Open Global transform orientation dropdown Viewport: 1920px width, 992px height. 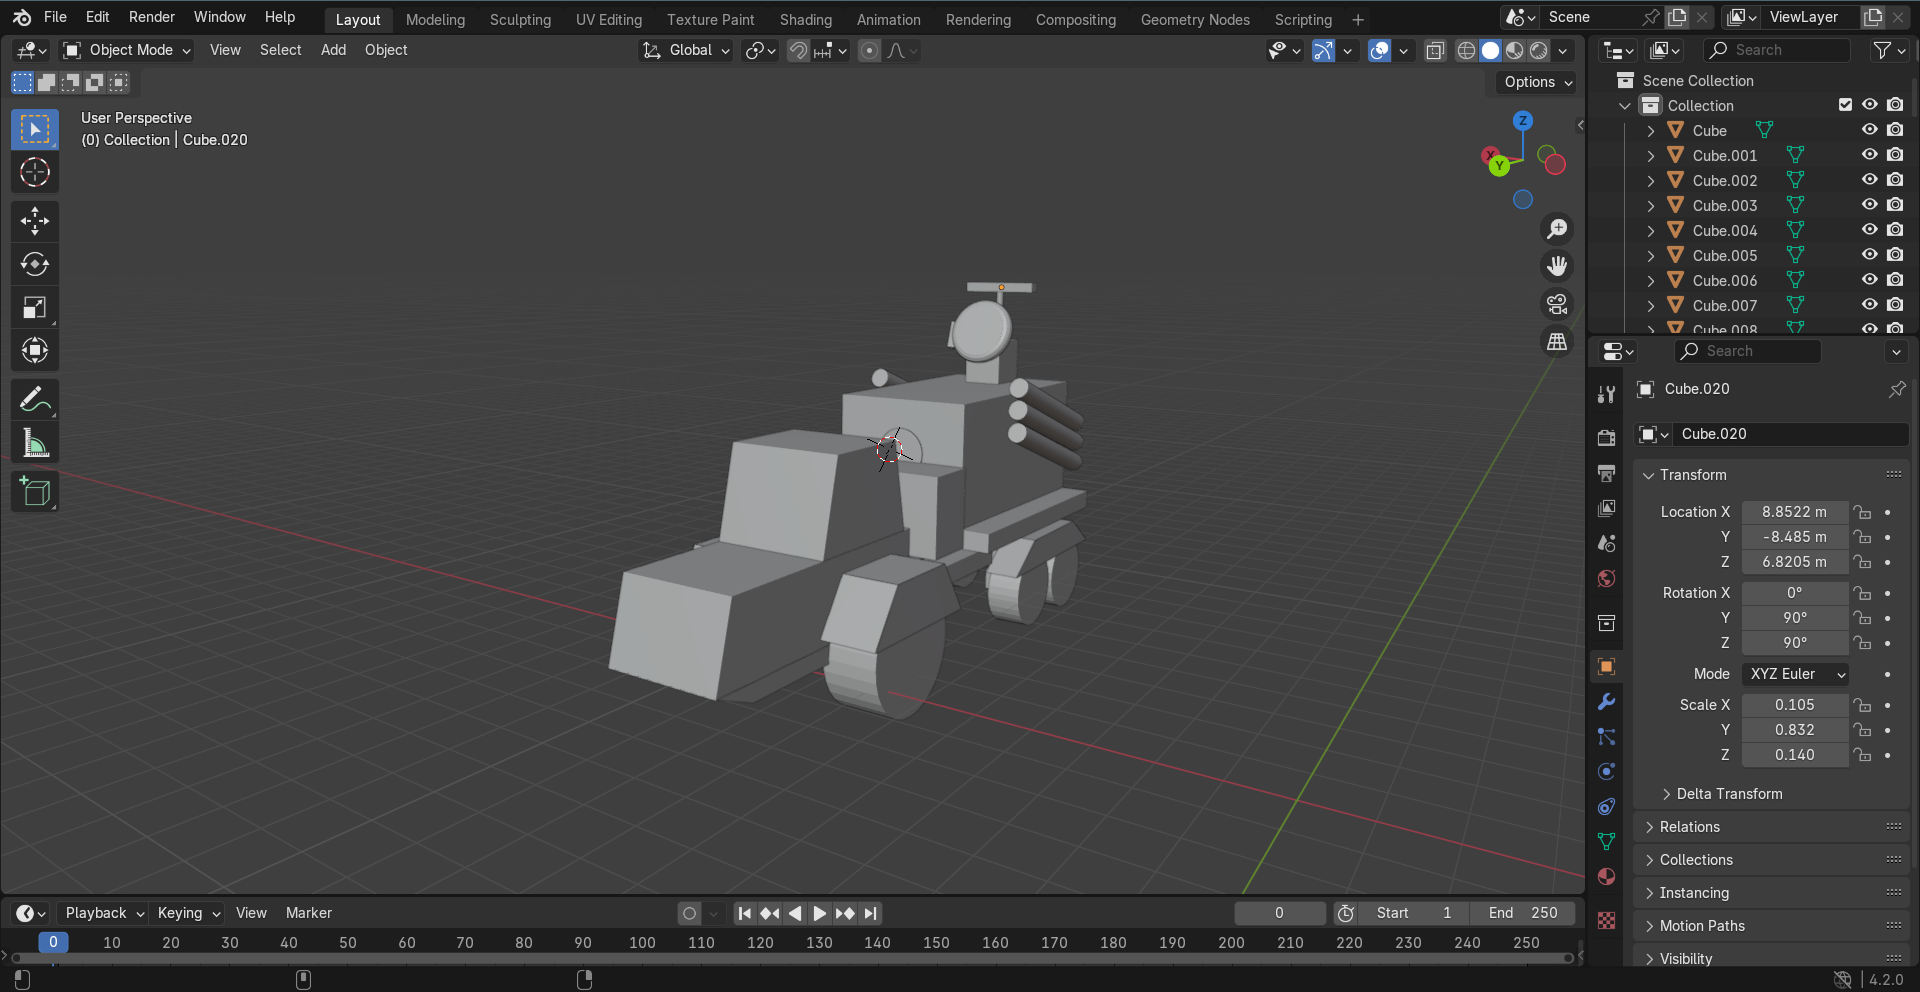click(x=686, y=50)
